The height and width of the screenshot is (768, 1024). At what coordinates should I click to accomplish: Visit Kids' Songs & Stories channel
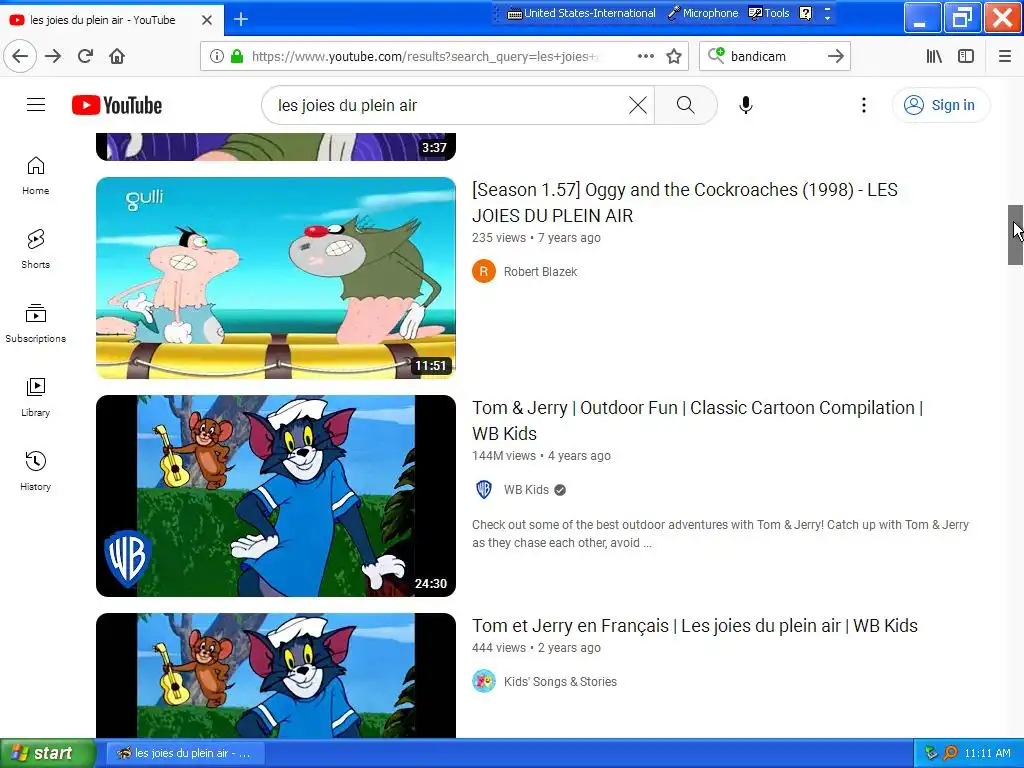coord(560,682)
